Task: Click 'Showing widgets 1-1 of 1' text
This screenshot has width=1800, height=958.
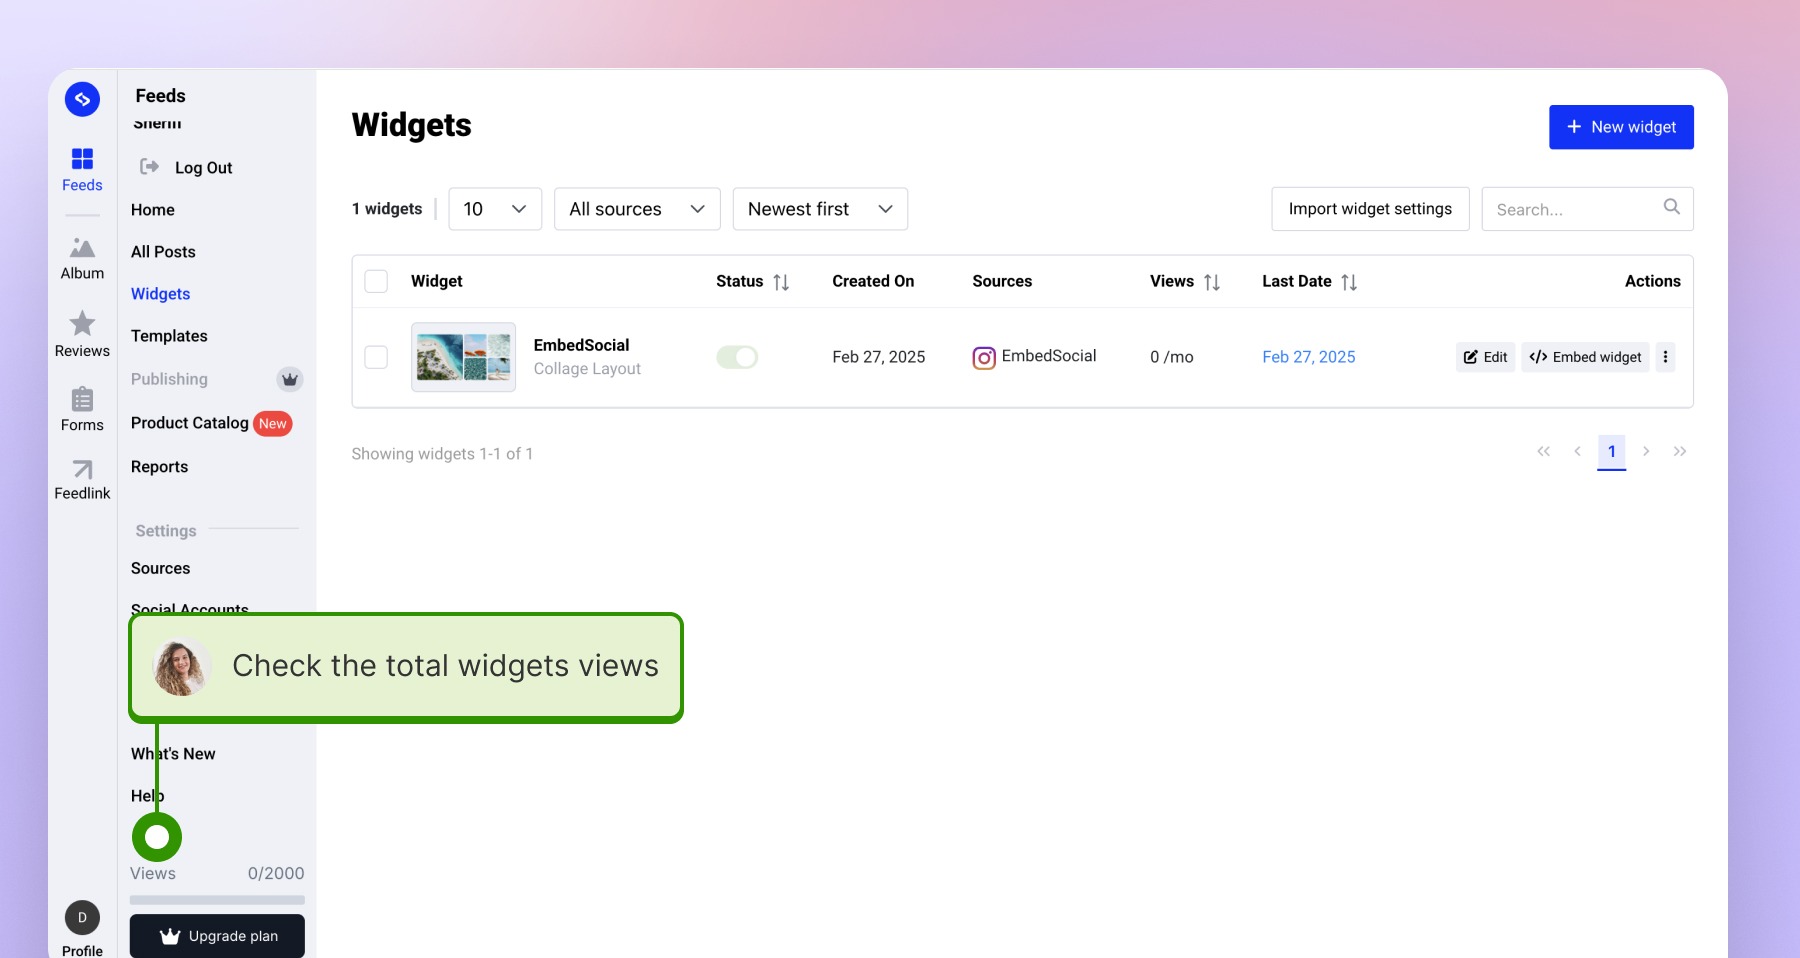Action: [x=442, y=454]
